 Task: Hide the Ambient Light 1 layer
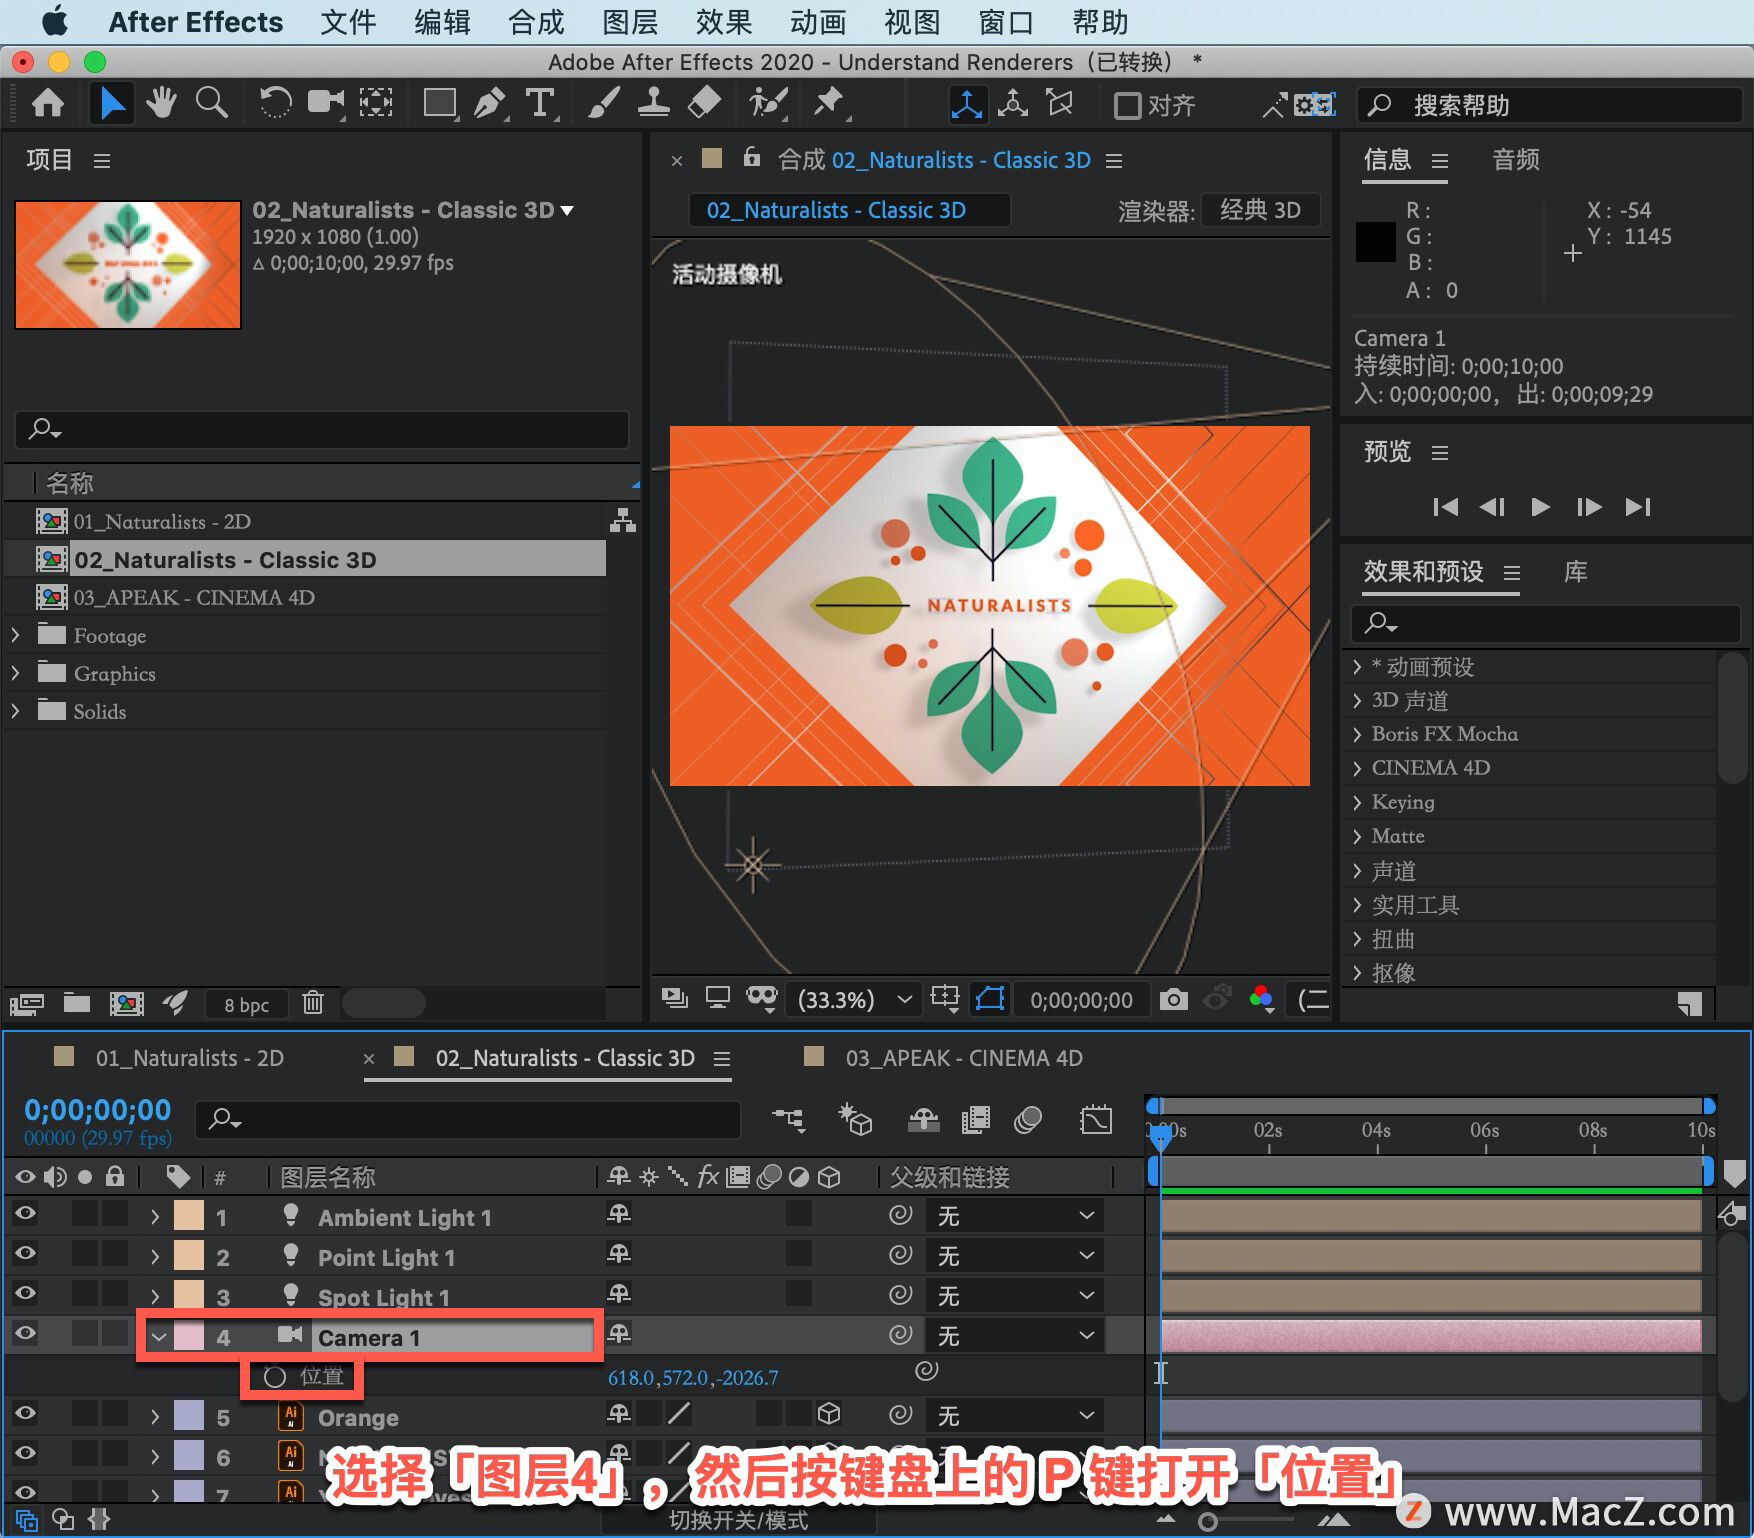pyautogui.click(x=25, y=1214)
